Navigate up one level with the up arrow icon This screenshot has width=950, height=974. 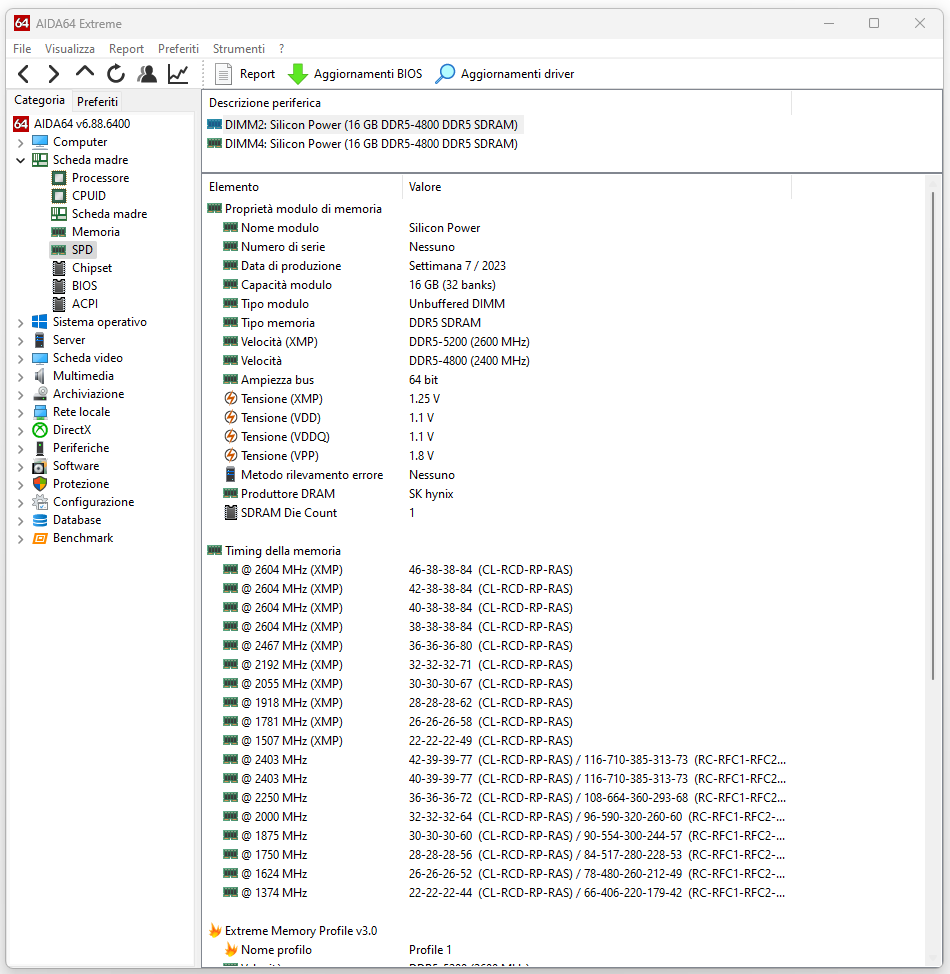coord(84,73)
